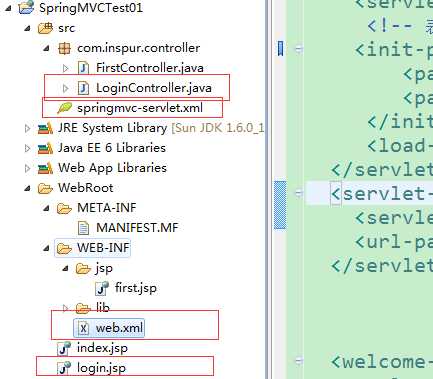The width and height of the screenshot is (433, 379).
Task: Select the com.inspur.controller package label
Action: (x=139, y=48)
